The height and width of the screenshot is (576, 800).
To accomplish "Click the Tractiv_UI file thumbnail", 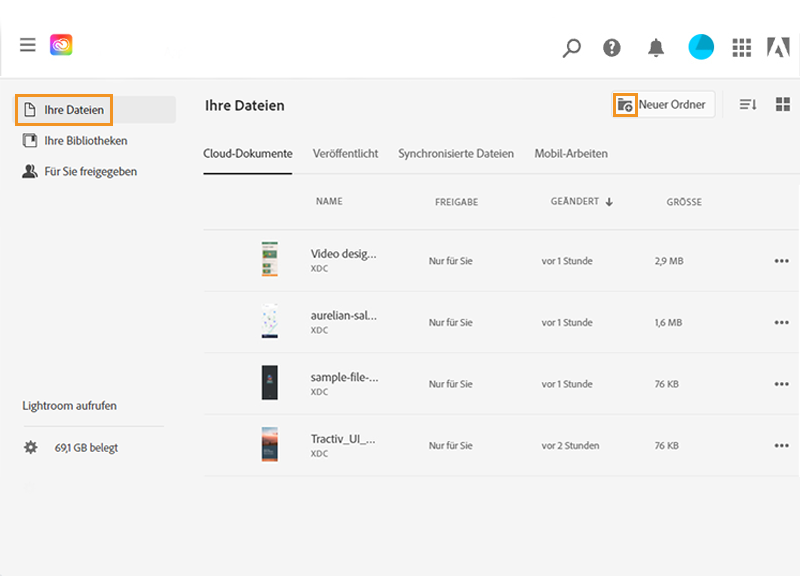I will [x=270, y=445].
